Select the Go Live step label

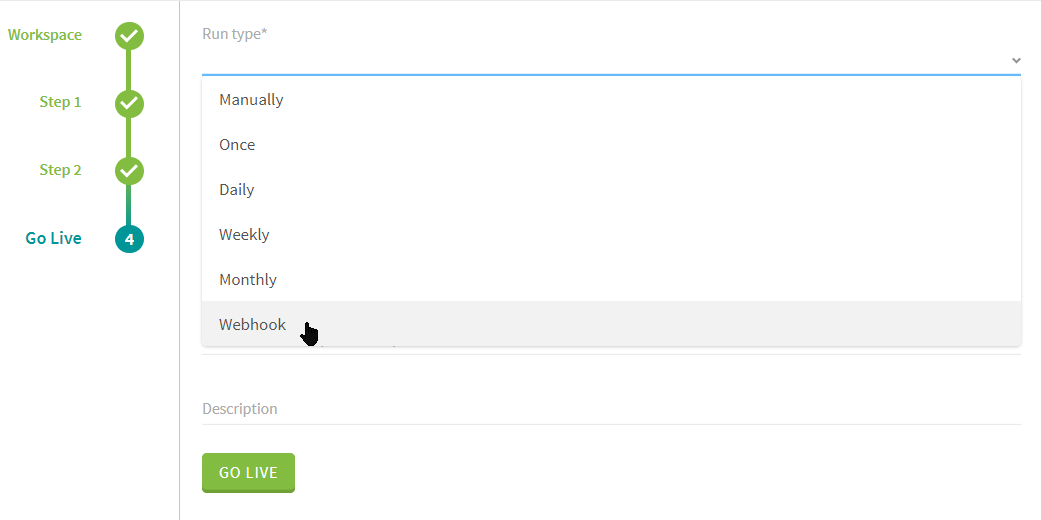coord(54,238)
